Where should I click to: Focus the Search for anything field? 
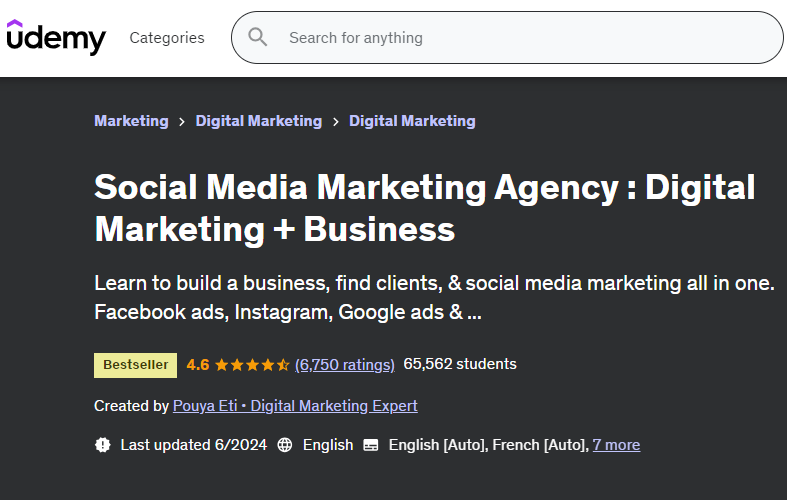point(520,38)
